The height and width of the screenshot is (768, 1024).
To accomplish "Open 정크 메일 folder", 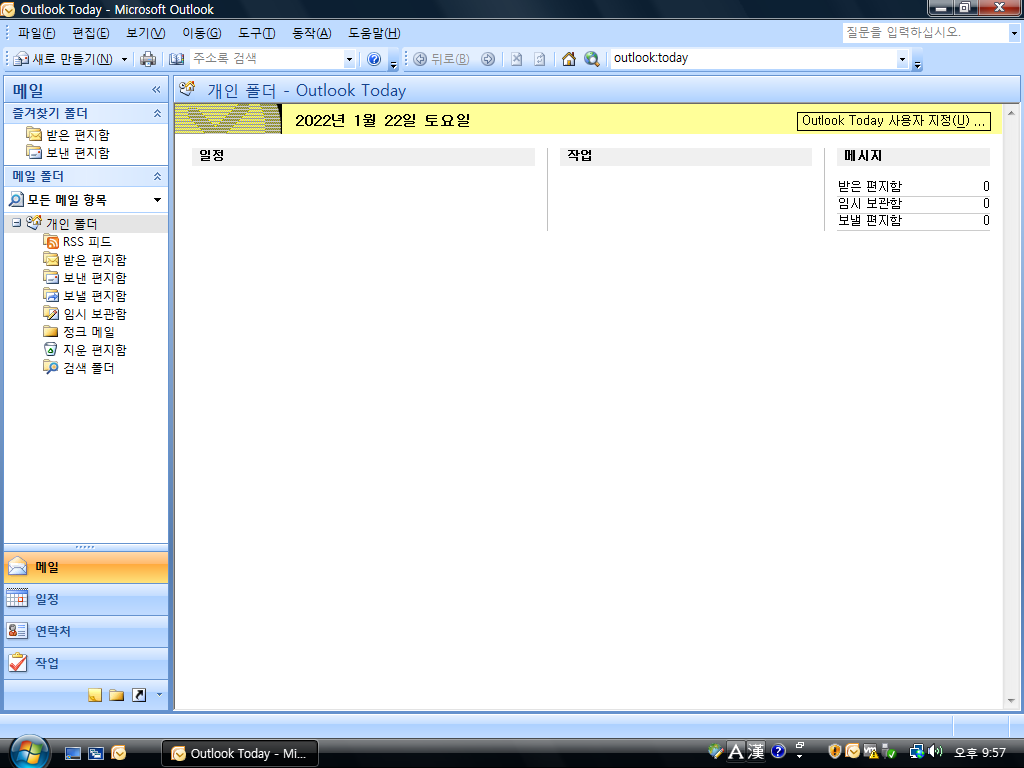I will point(89,332).
